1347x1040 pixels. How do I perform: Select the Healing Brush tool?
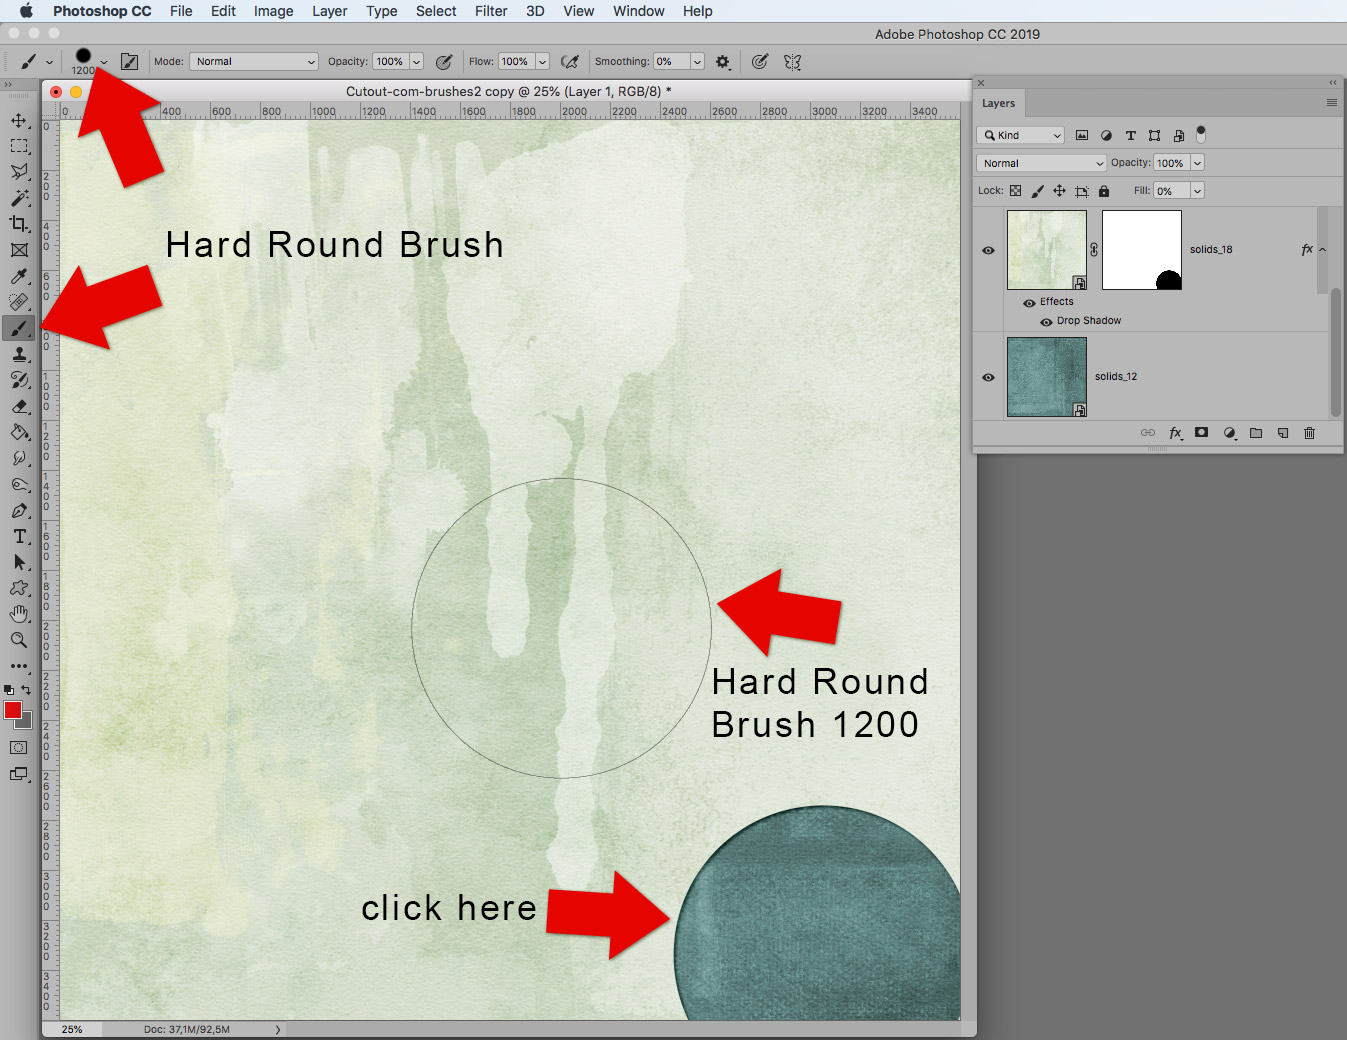(19, 302)
